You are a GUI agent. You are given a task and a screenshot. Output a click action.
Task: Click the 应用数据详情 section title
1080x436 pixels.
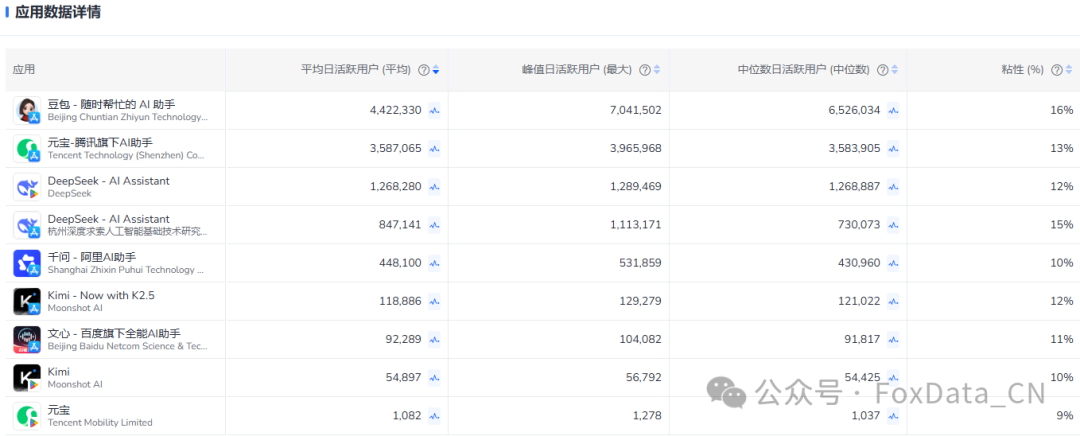(x=58, y=12)
